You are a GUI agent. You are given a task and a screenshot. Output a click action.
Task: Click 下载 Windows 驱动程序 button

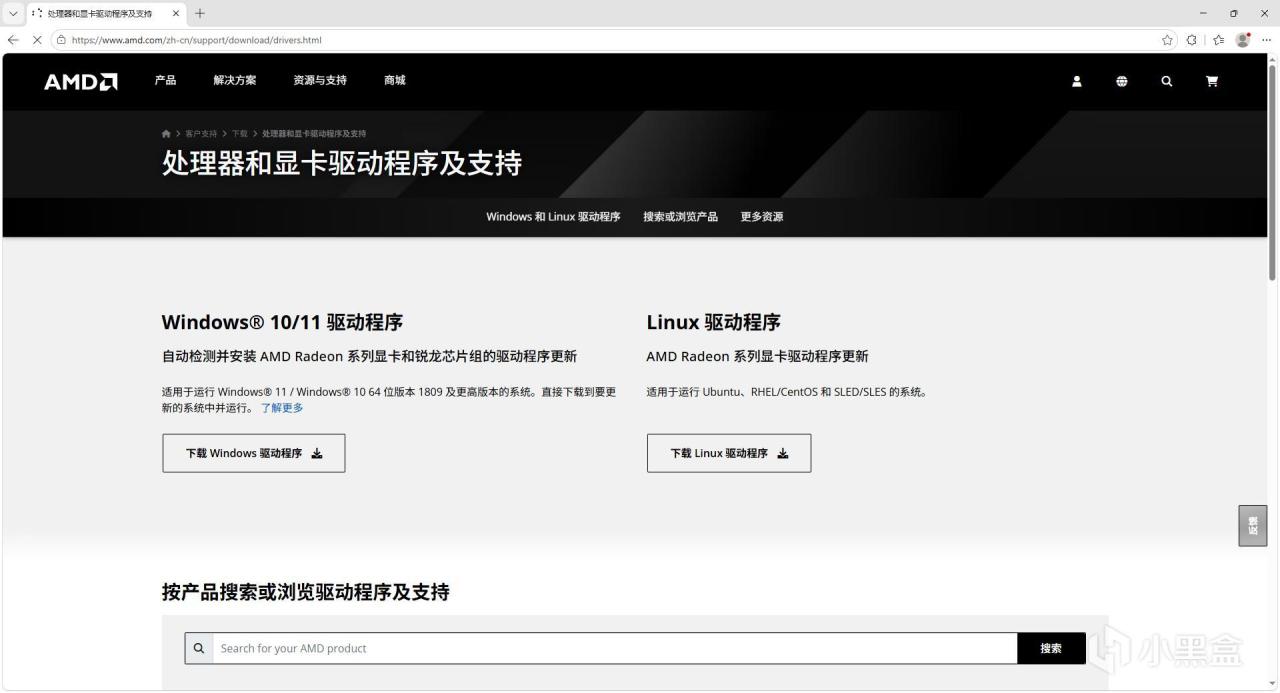[x=254, y=453]
